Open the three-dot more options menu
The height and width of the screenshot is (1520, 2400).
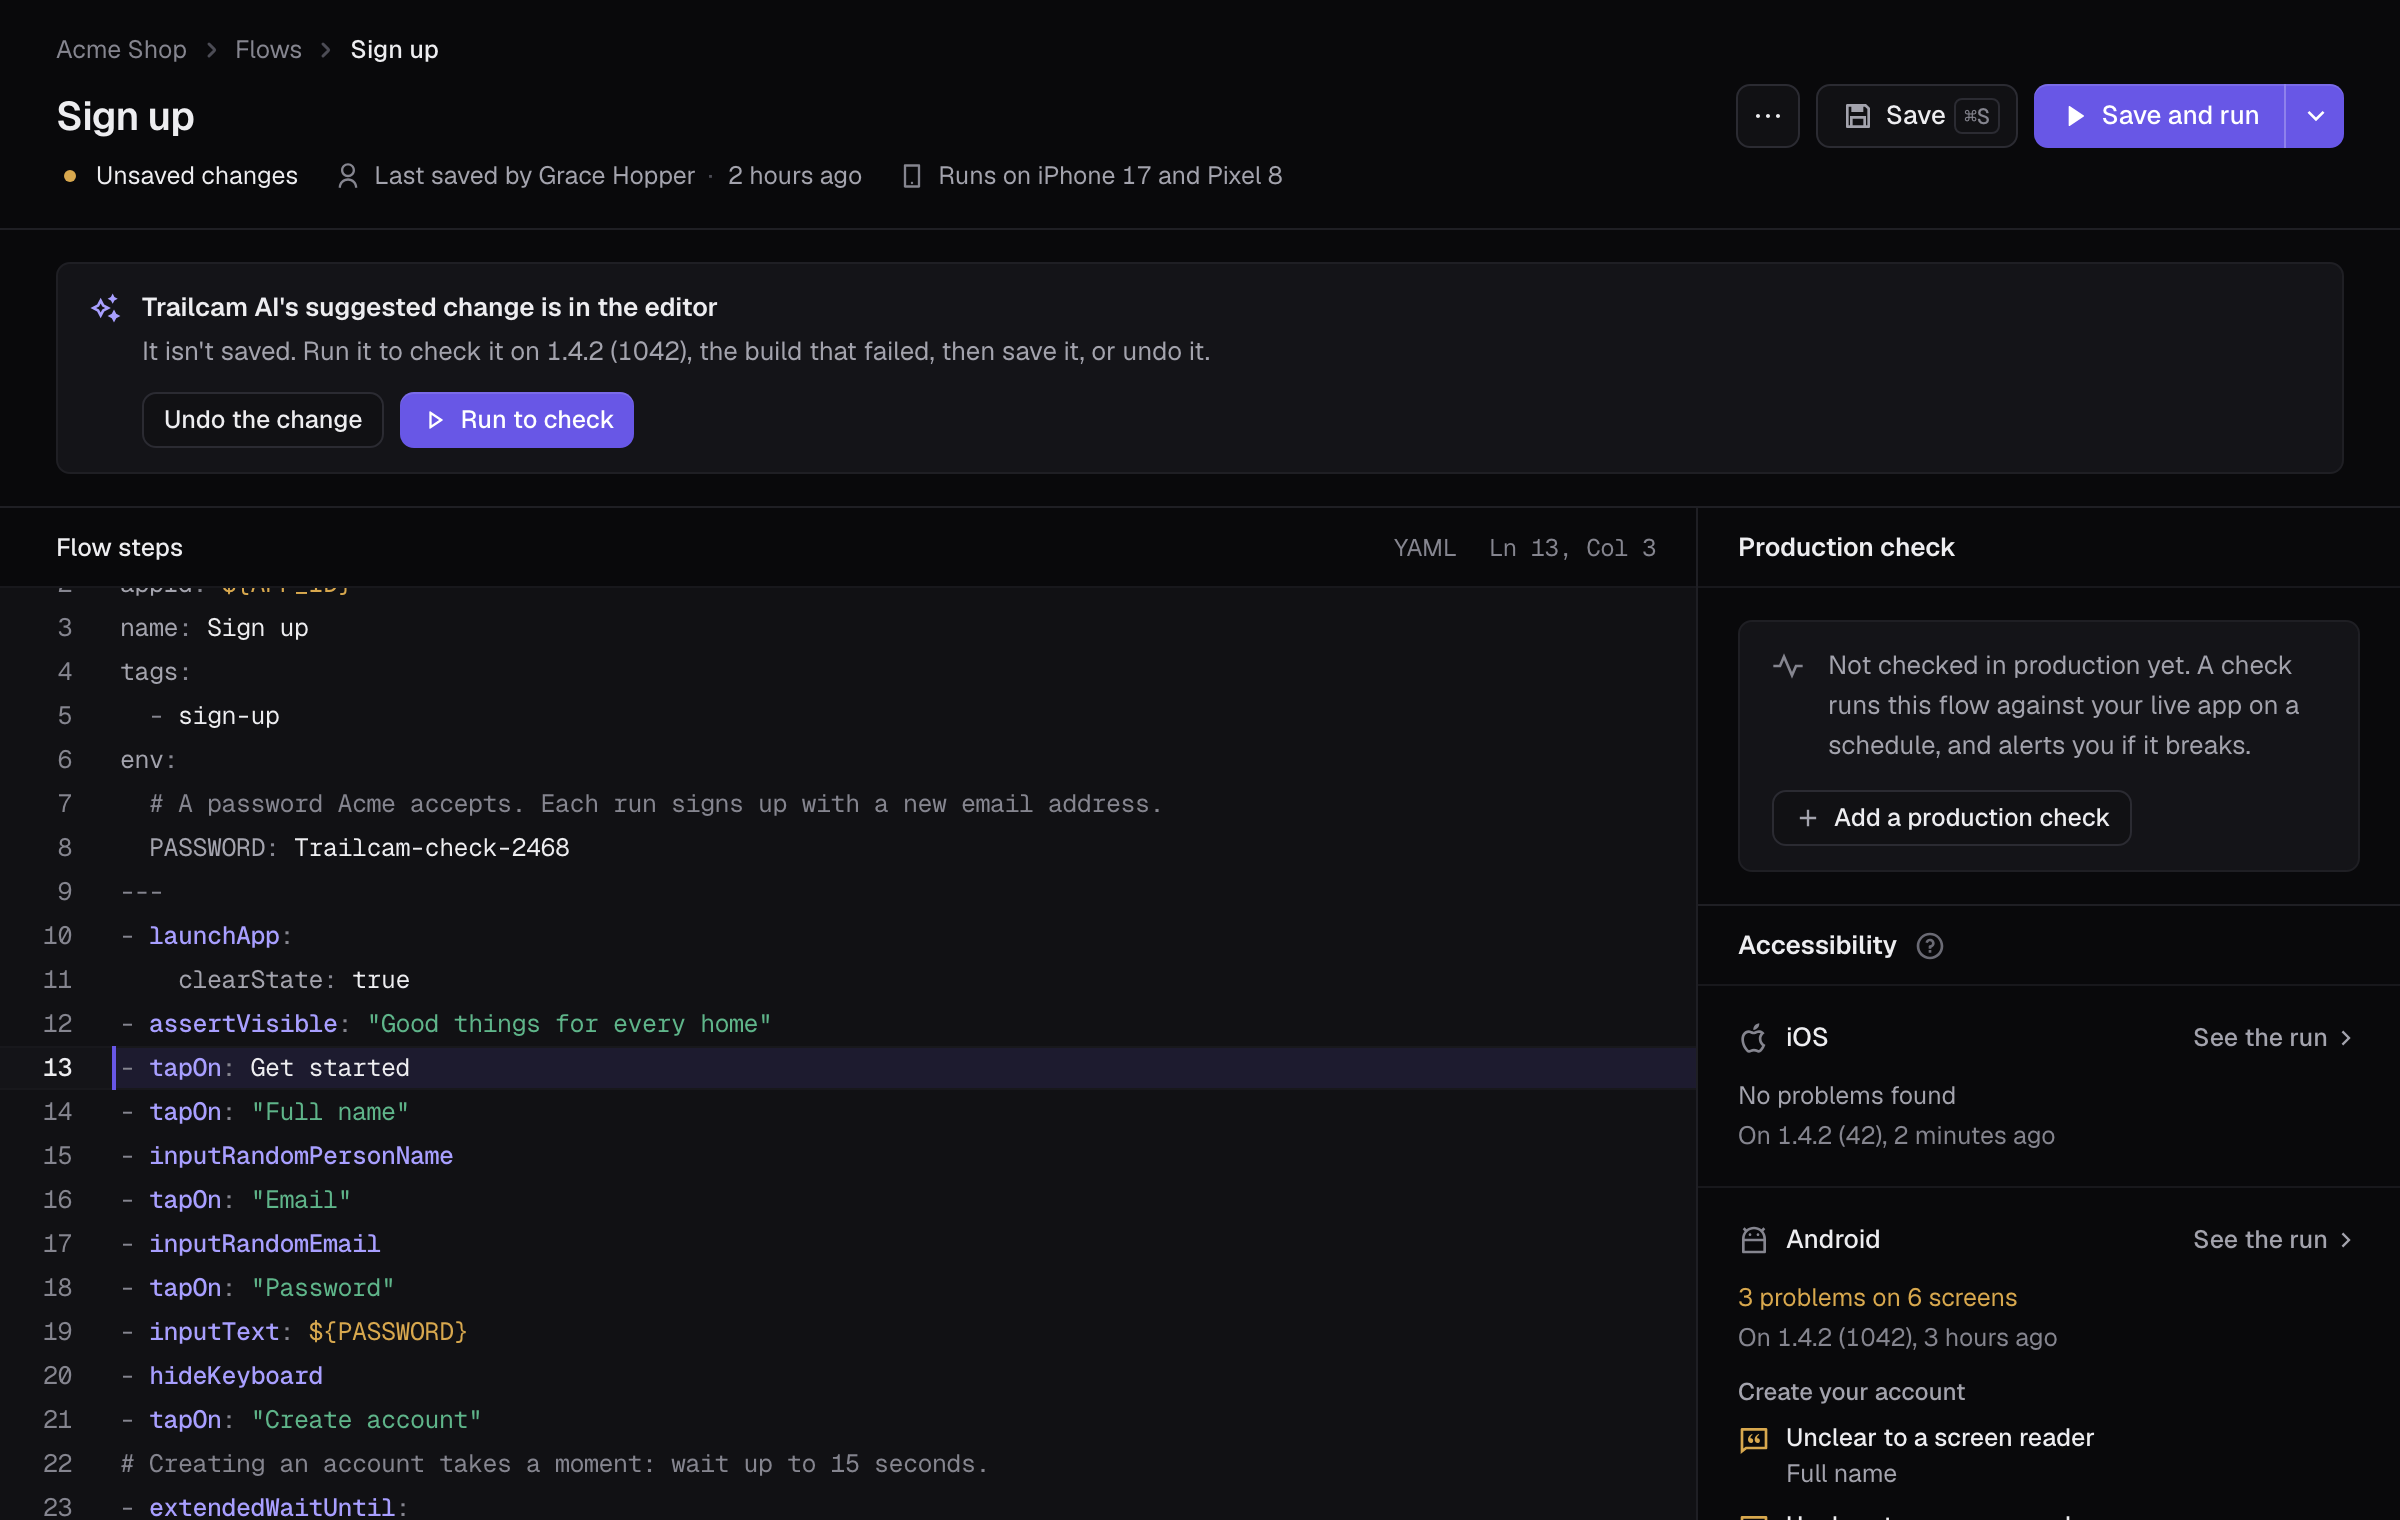coord(1767,116)
